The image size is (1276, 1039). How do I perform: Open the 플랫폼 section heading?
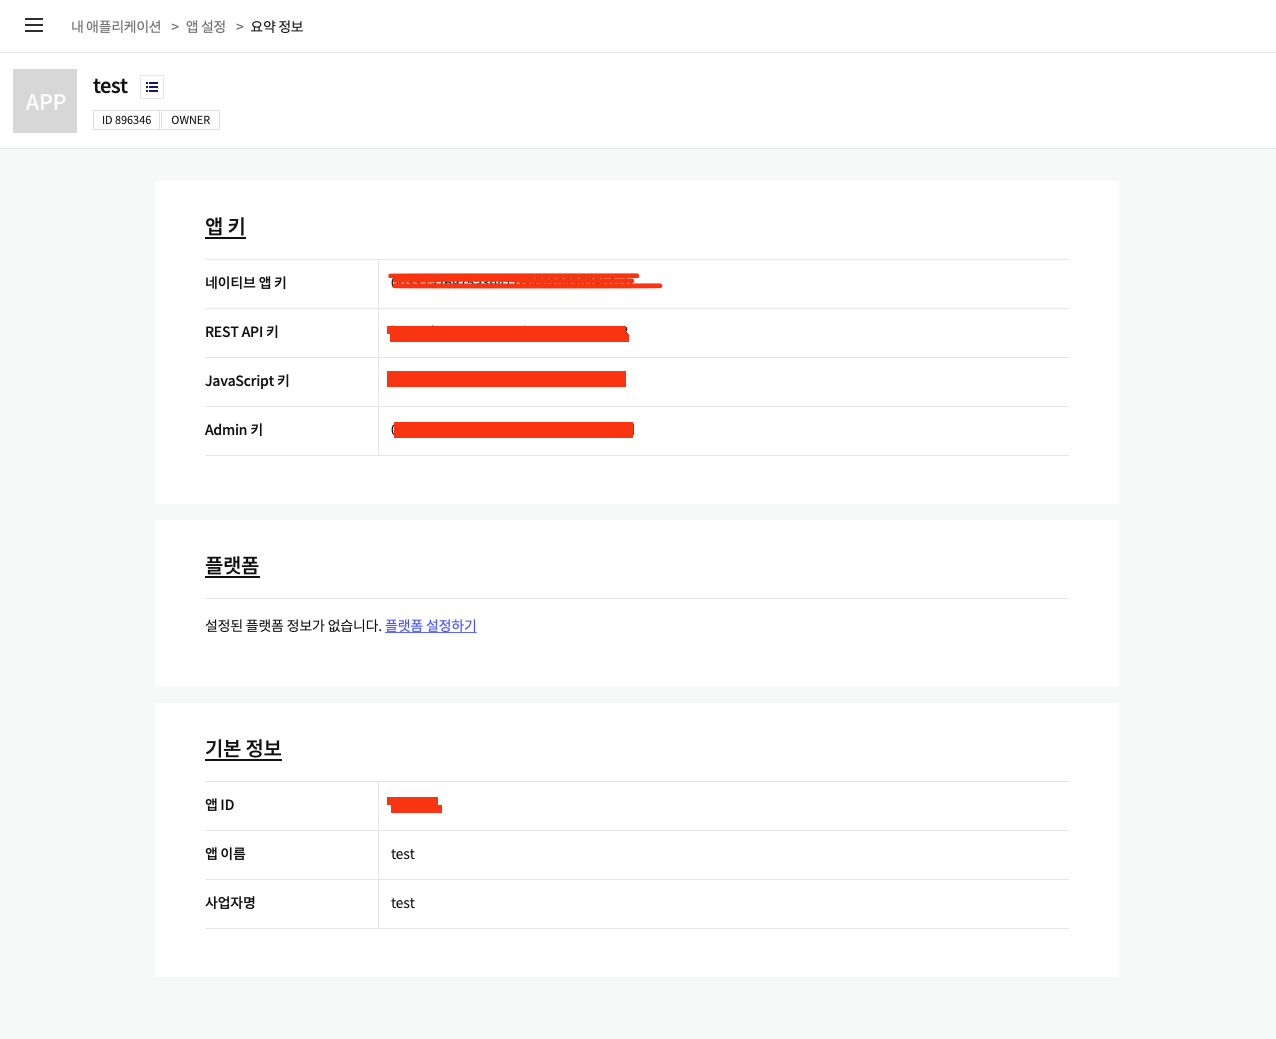(232, 566)
